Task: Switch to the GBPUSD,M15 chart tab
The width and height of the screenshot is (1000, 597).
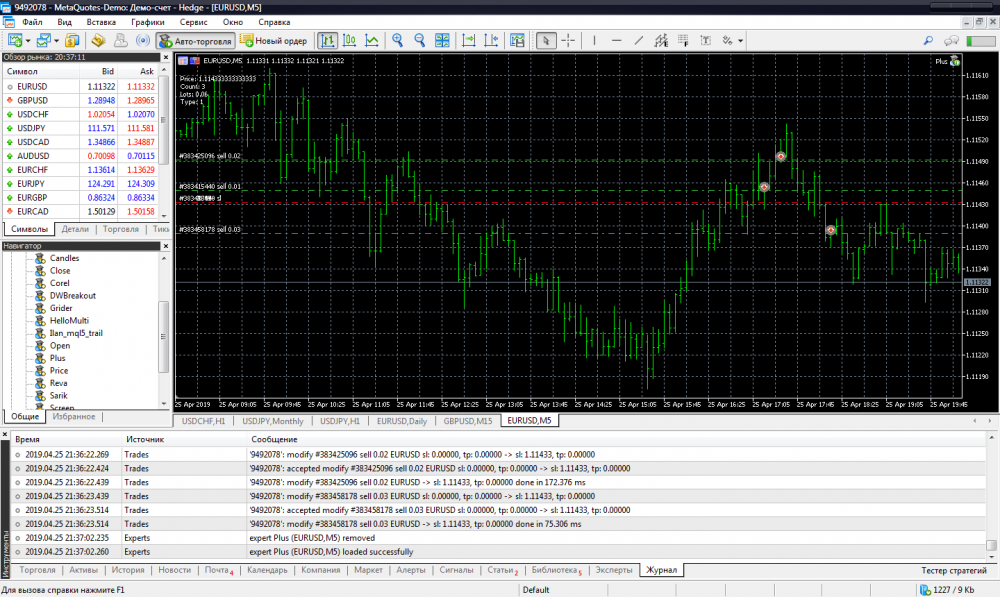Action: click(x=467, y=421)
